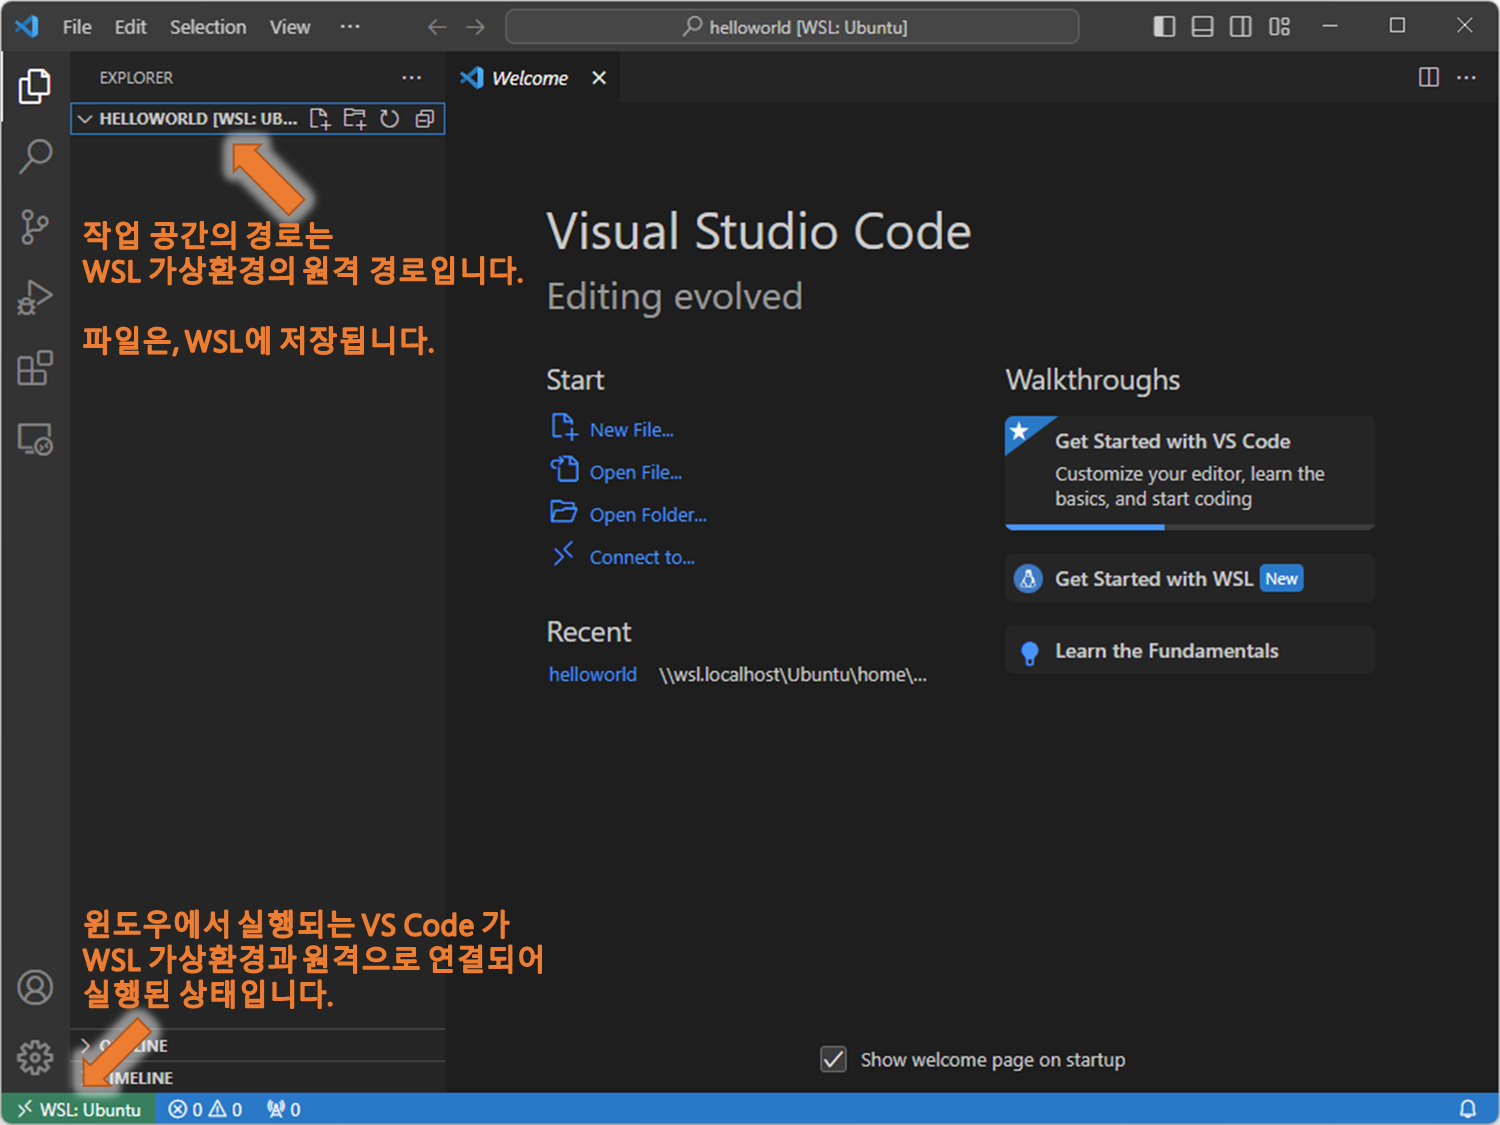Toggle the primary side bar layout icon
Viewport: 1500px width, 1125px height.
pyautogui.click(x=1164, y=27)
